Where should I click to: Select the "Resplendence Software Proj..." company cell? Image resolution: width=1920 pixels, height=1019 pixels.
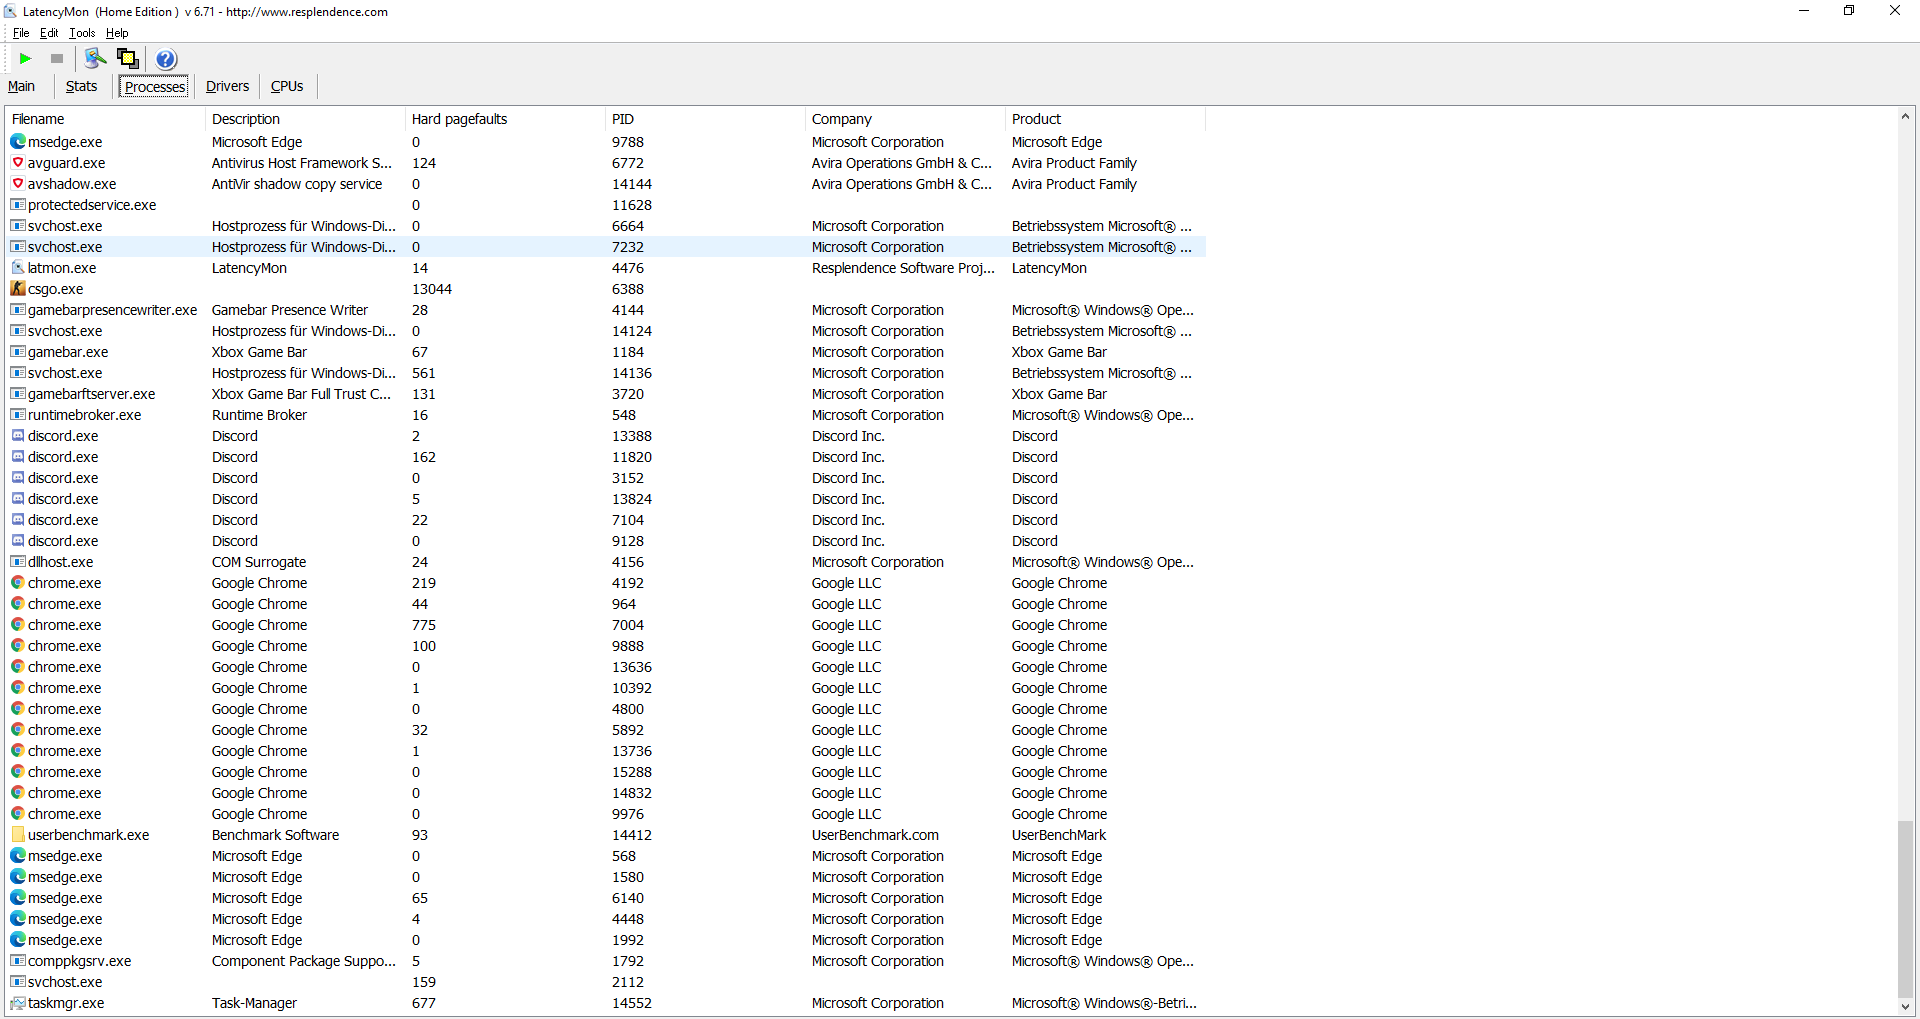(x=903, y=268)
